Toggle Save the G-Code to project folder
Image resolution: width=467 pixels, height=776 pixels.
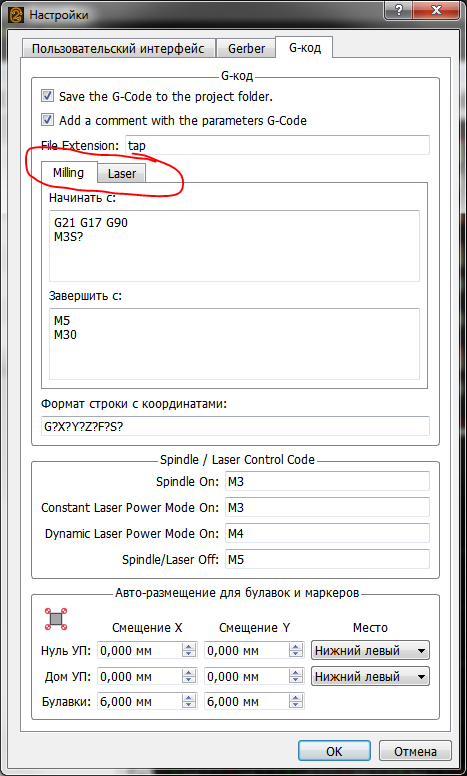(47, 96)
